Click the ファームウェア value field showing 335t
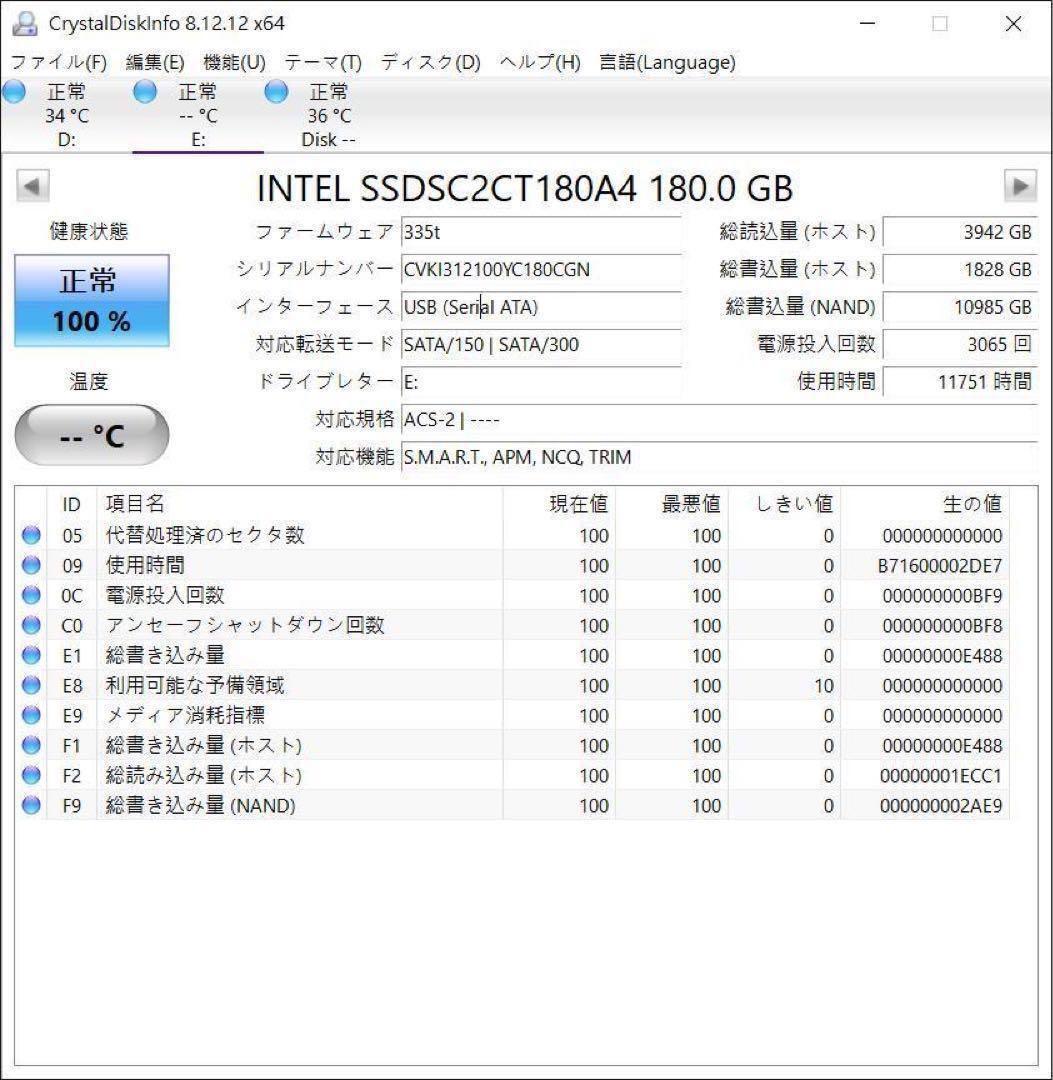 coord(540,231)
